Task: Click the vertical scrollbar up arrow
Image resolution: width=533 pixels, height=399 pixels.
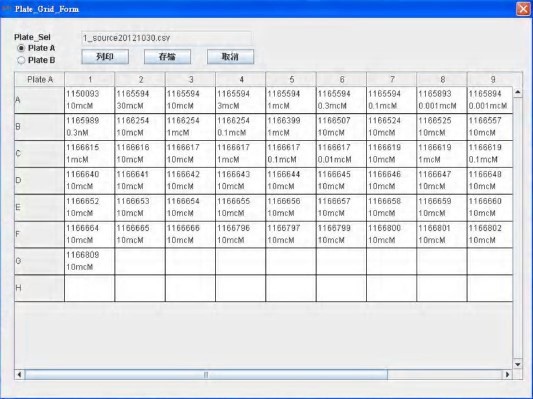Action: [x=518, y=92]
